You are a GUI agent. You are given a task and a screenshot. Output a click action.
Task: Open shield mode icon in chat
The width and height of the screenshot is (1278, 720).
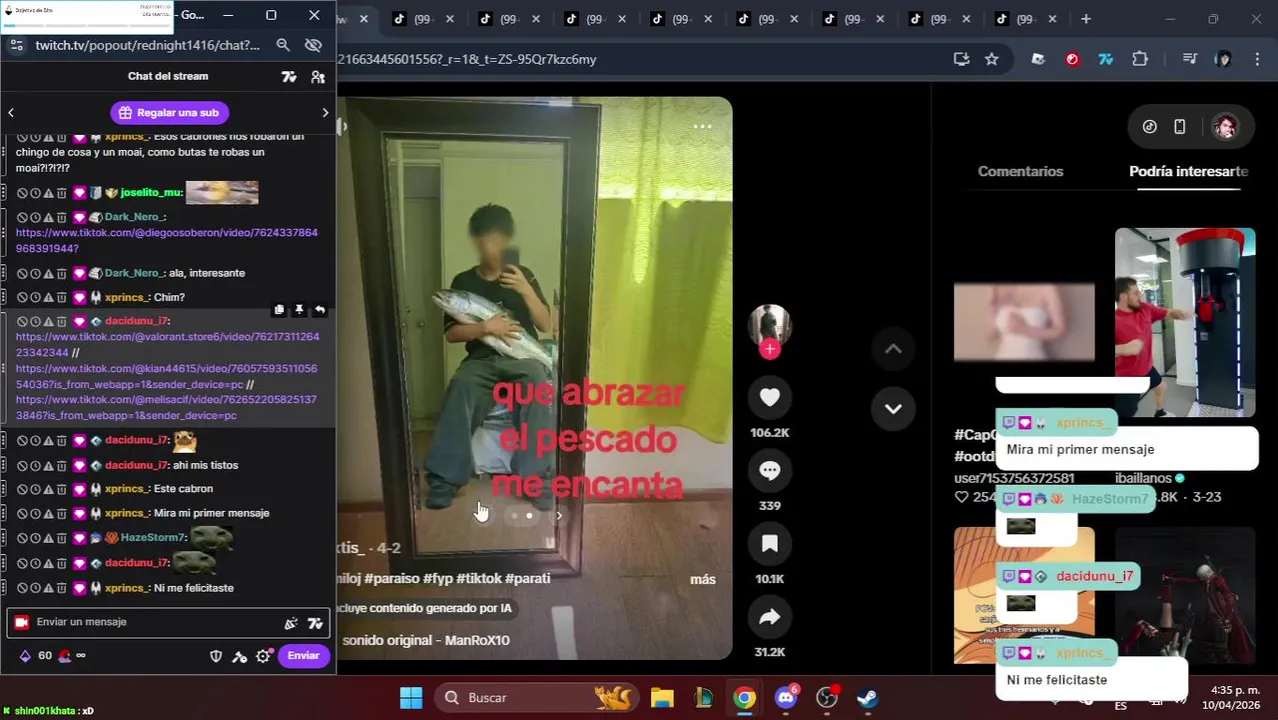pyautogui.click(x=215, y=656)
